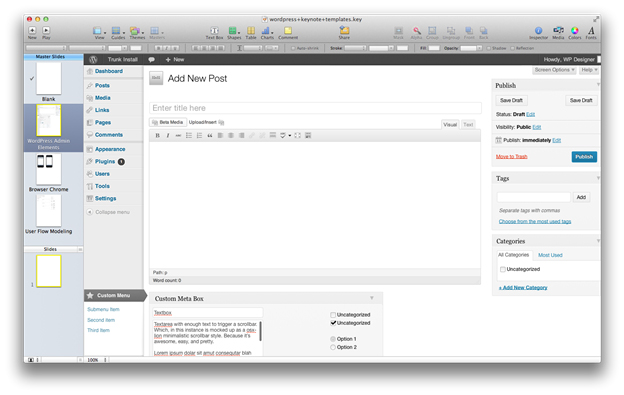Click the Add tag button
The height and width of the screenshot is (395, 624).
coord(581,197)
